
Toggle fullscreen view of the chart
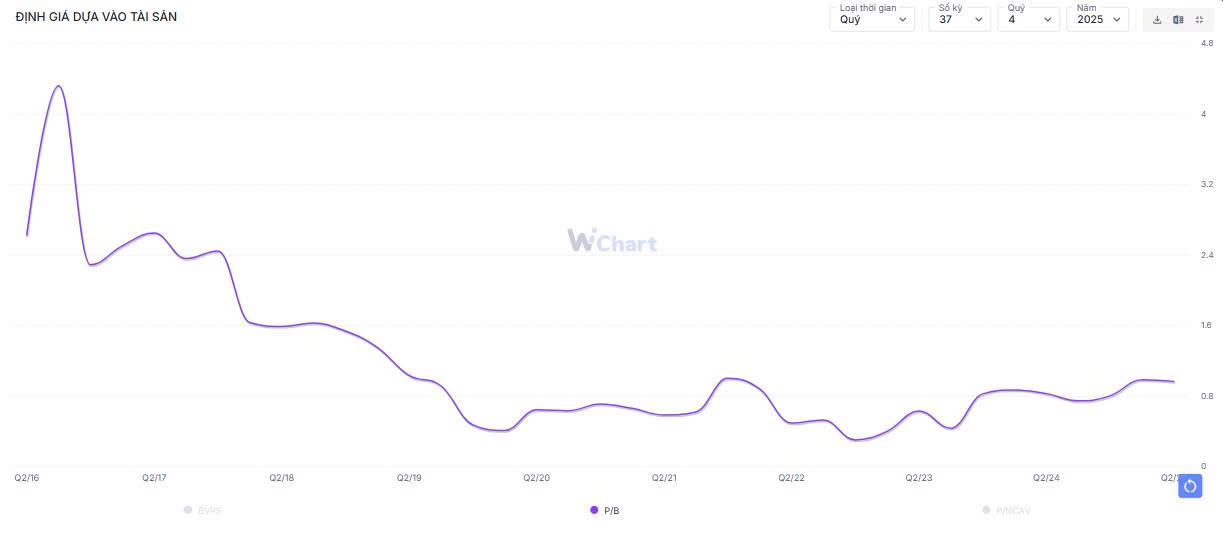pyautogui.click(x=1199, y=20)
